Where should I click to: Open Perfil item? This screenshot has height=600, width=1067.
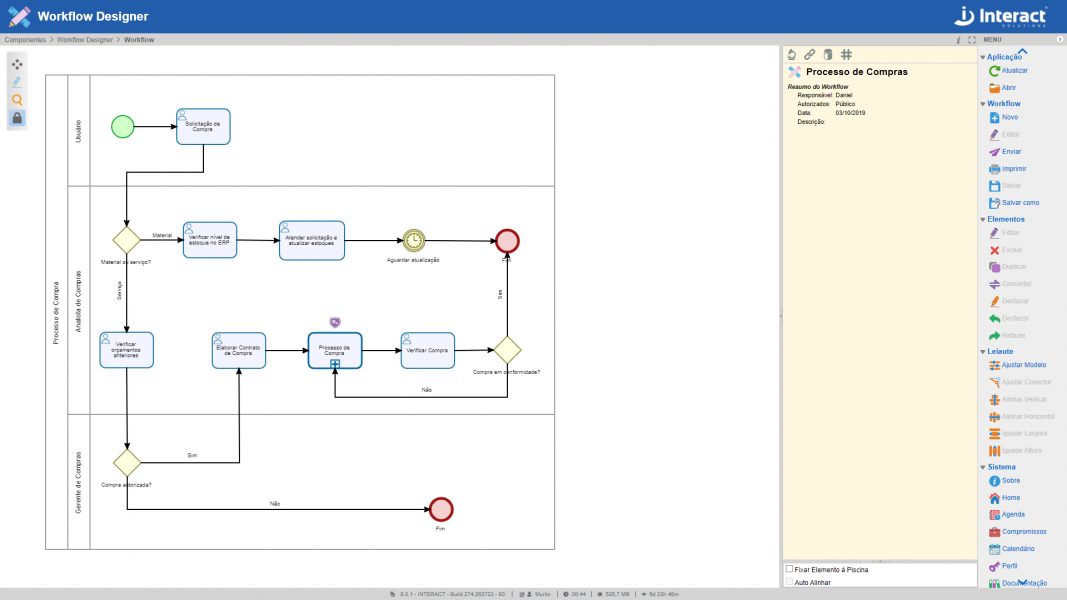(x=1003, y=566)
